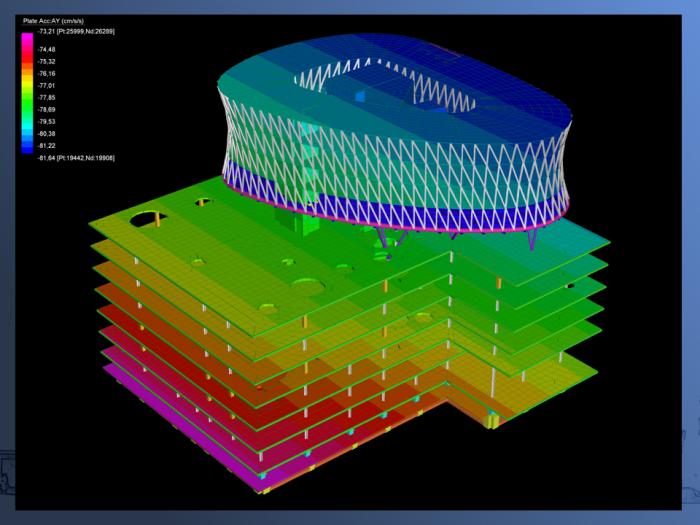This screenshot has width=700, height=525.
Task: Select the -77,85 legend value
Action: tap(47, 97)
